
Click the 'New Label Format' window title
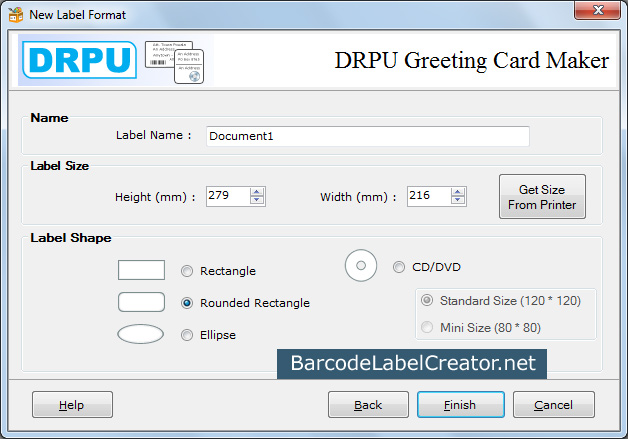(x=78, y=15)
